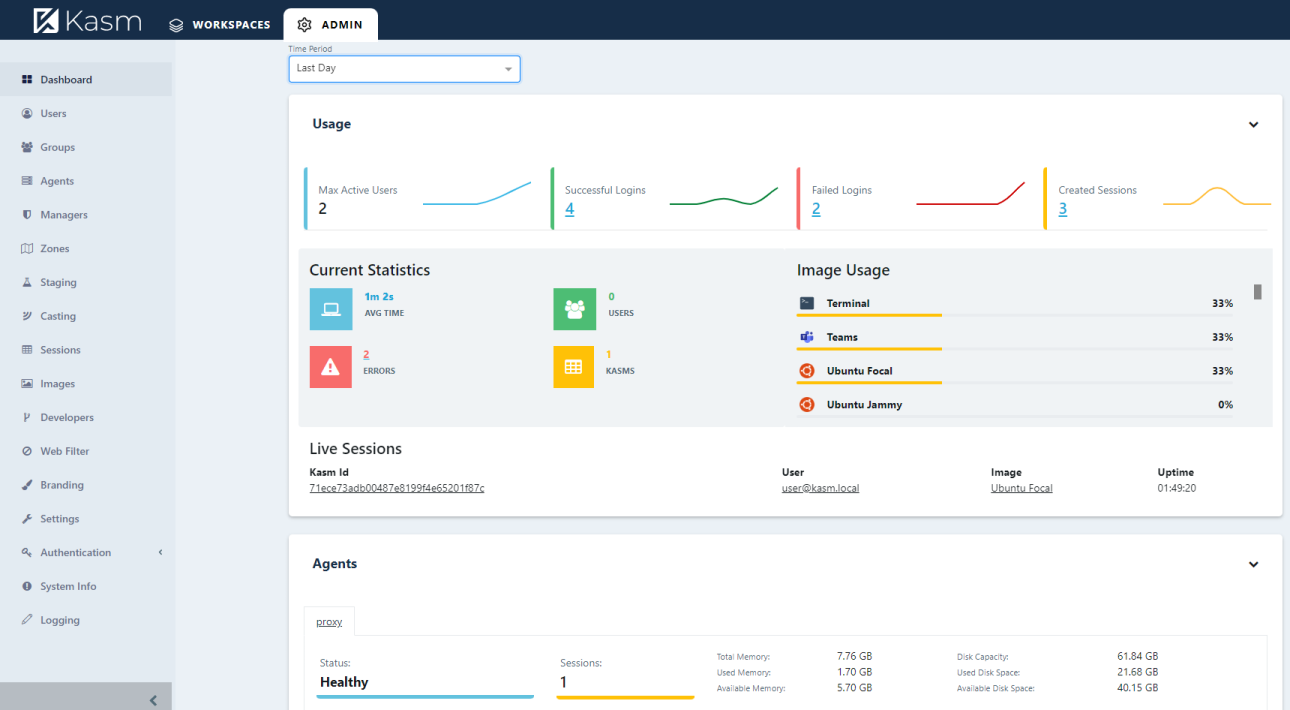
Task: Click the red Errors warning icon
Action: click(x=330, y=367)
